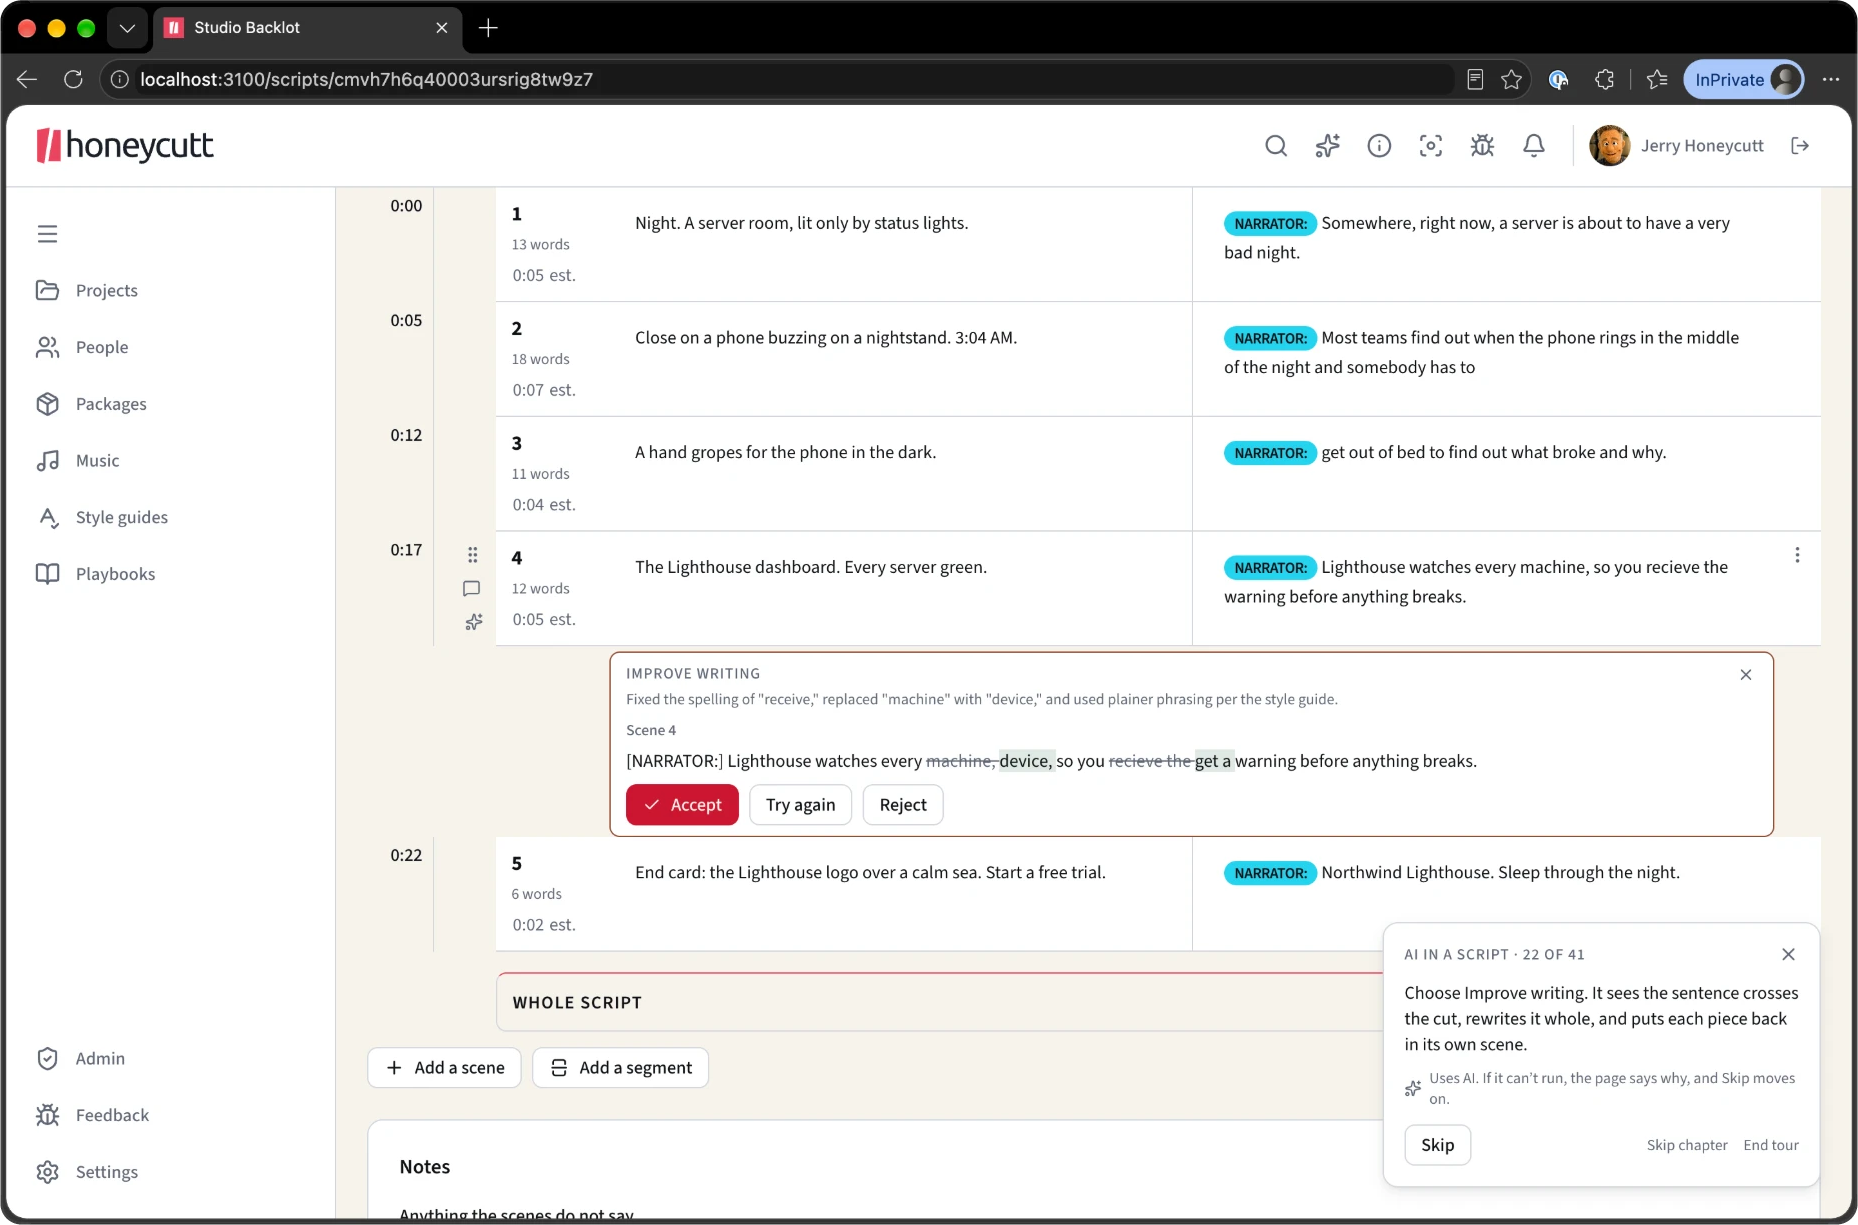Toggle the sidebar hamburger menu
This screenshot has width=1858, height=1225.
pyautogui.click(x=47, y=234)
